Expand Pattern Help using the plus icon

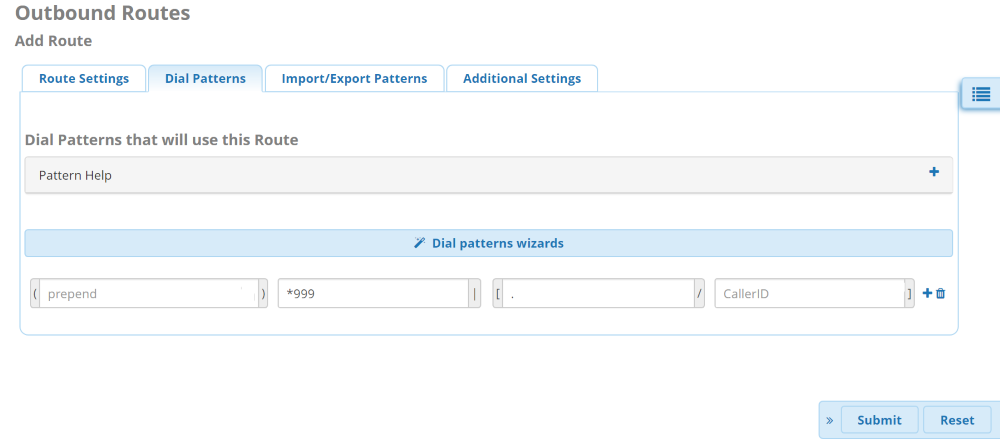point(934,172)
